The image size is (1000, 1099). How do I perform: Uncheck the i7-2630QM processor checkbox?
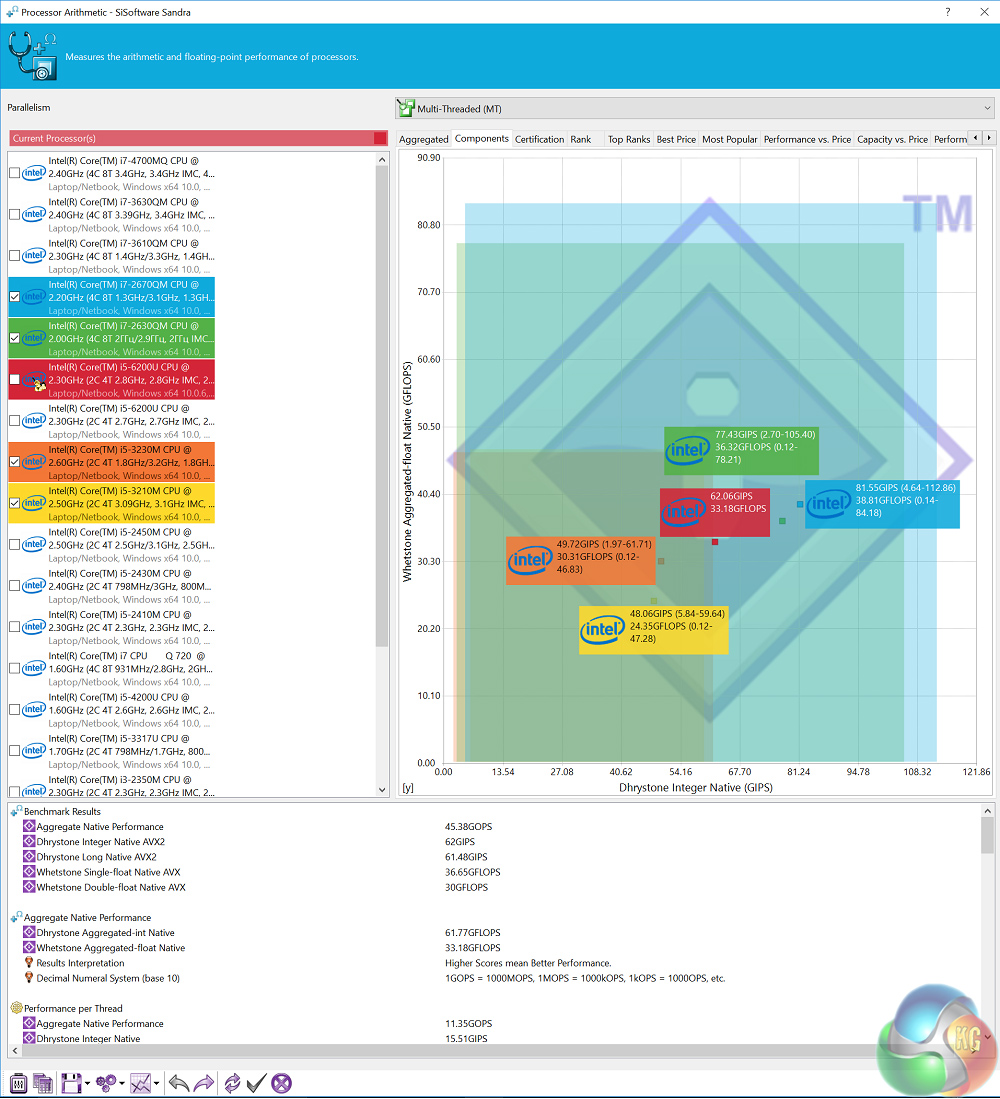coord(15,339)
